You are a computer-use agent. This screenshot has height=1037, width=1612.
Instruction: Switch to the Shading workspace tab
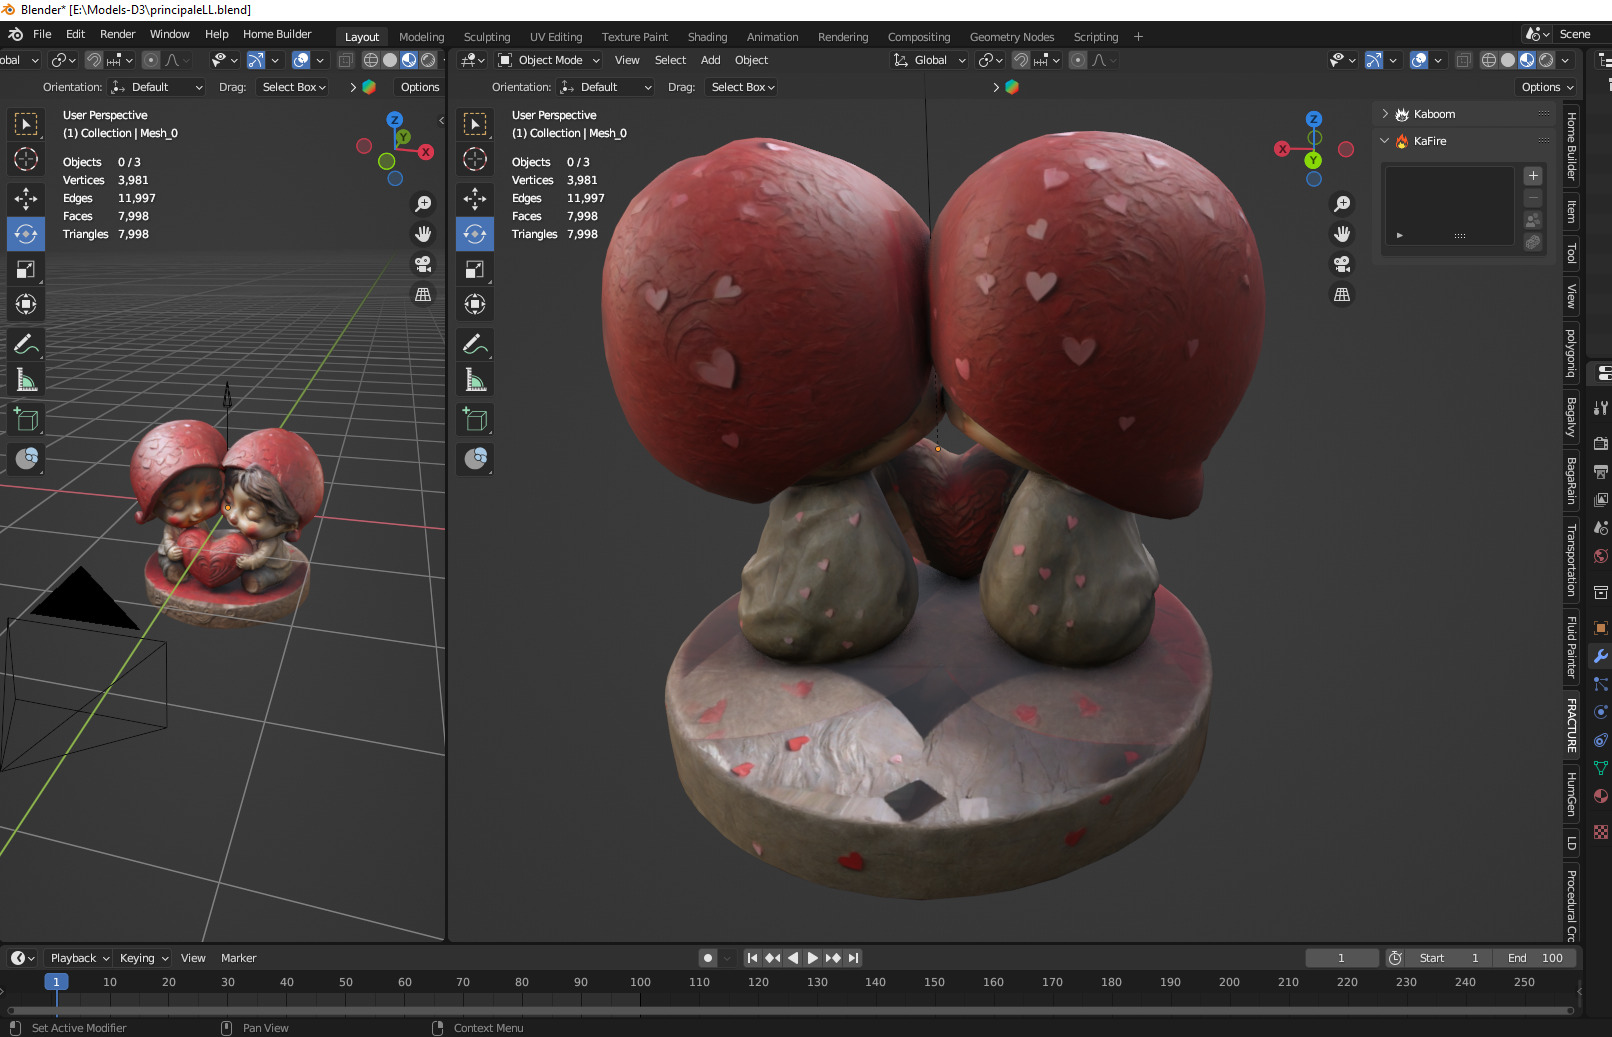(x=707, y=37)
